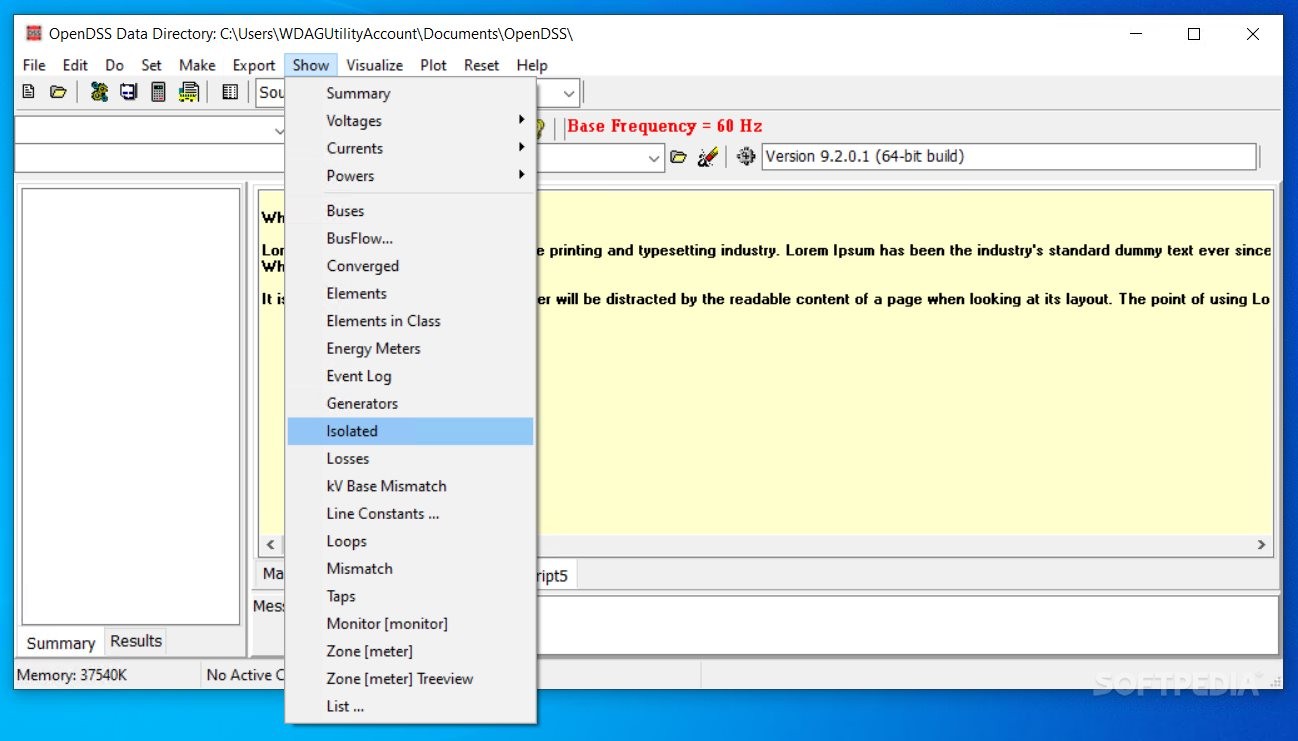Open the element class dropdown arrow
The image size is (1298, 741).
(x=279, y=130)
